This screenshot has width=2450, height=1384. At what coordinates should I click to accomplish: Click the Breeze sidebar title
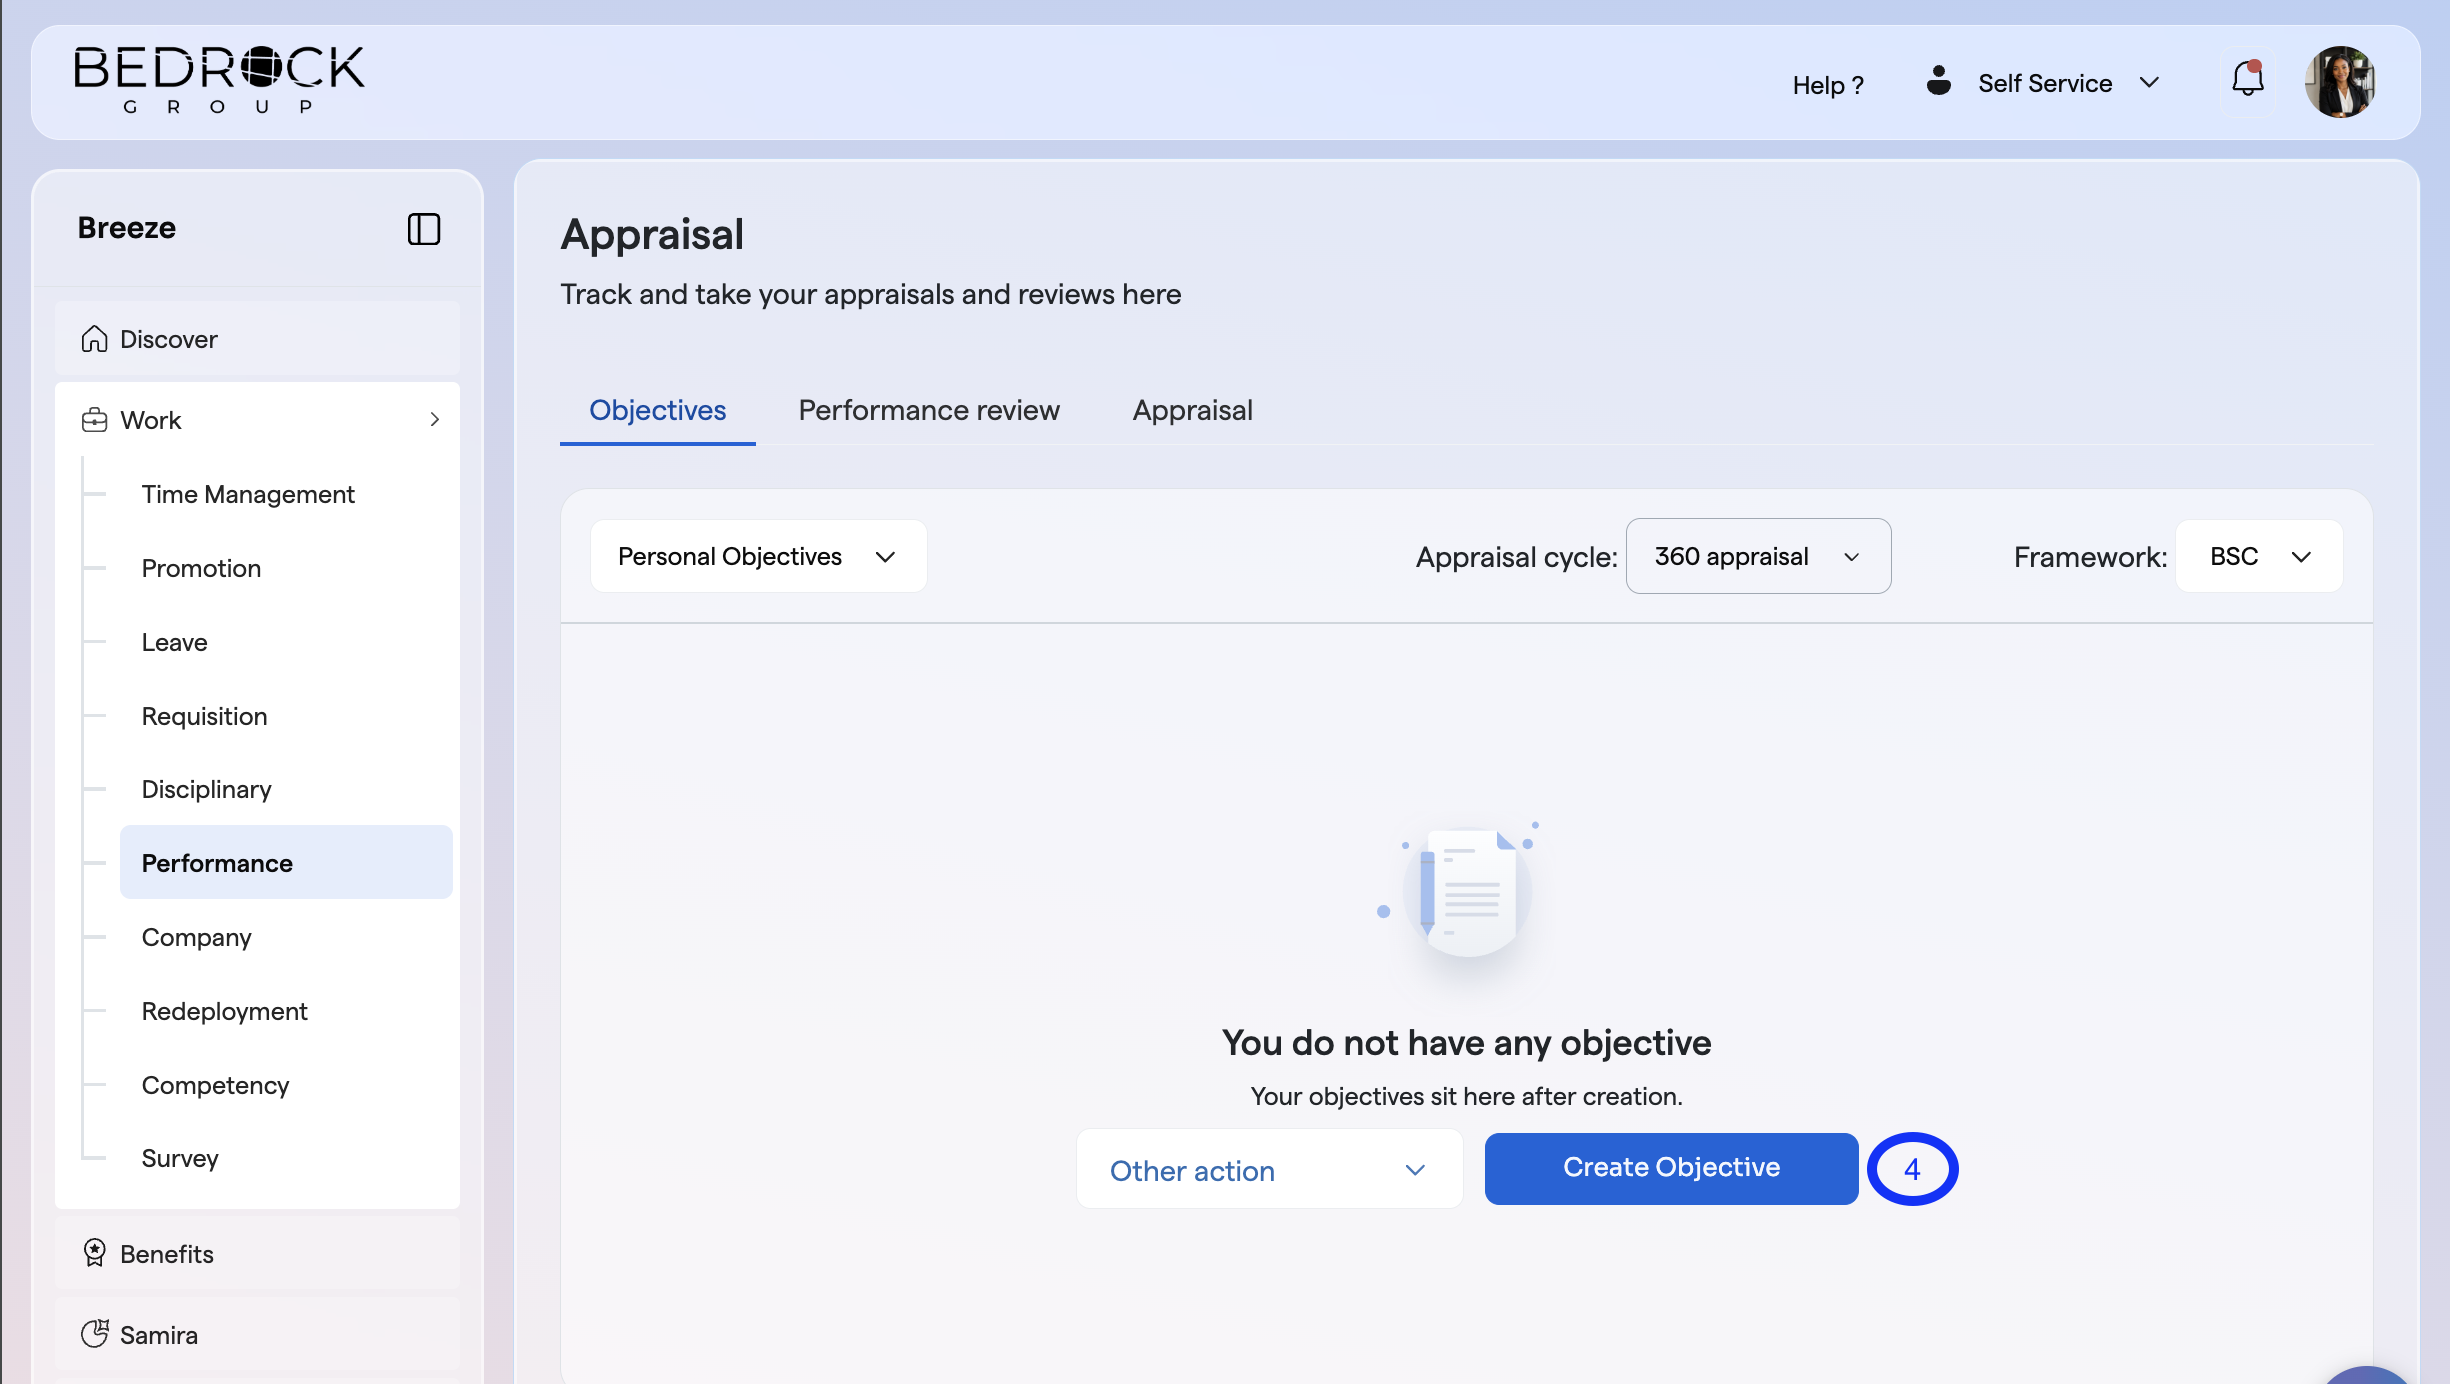[127, 228]
